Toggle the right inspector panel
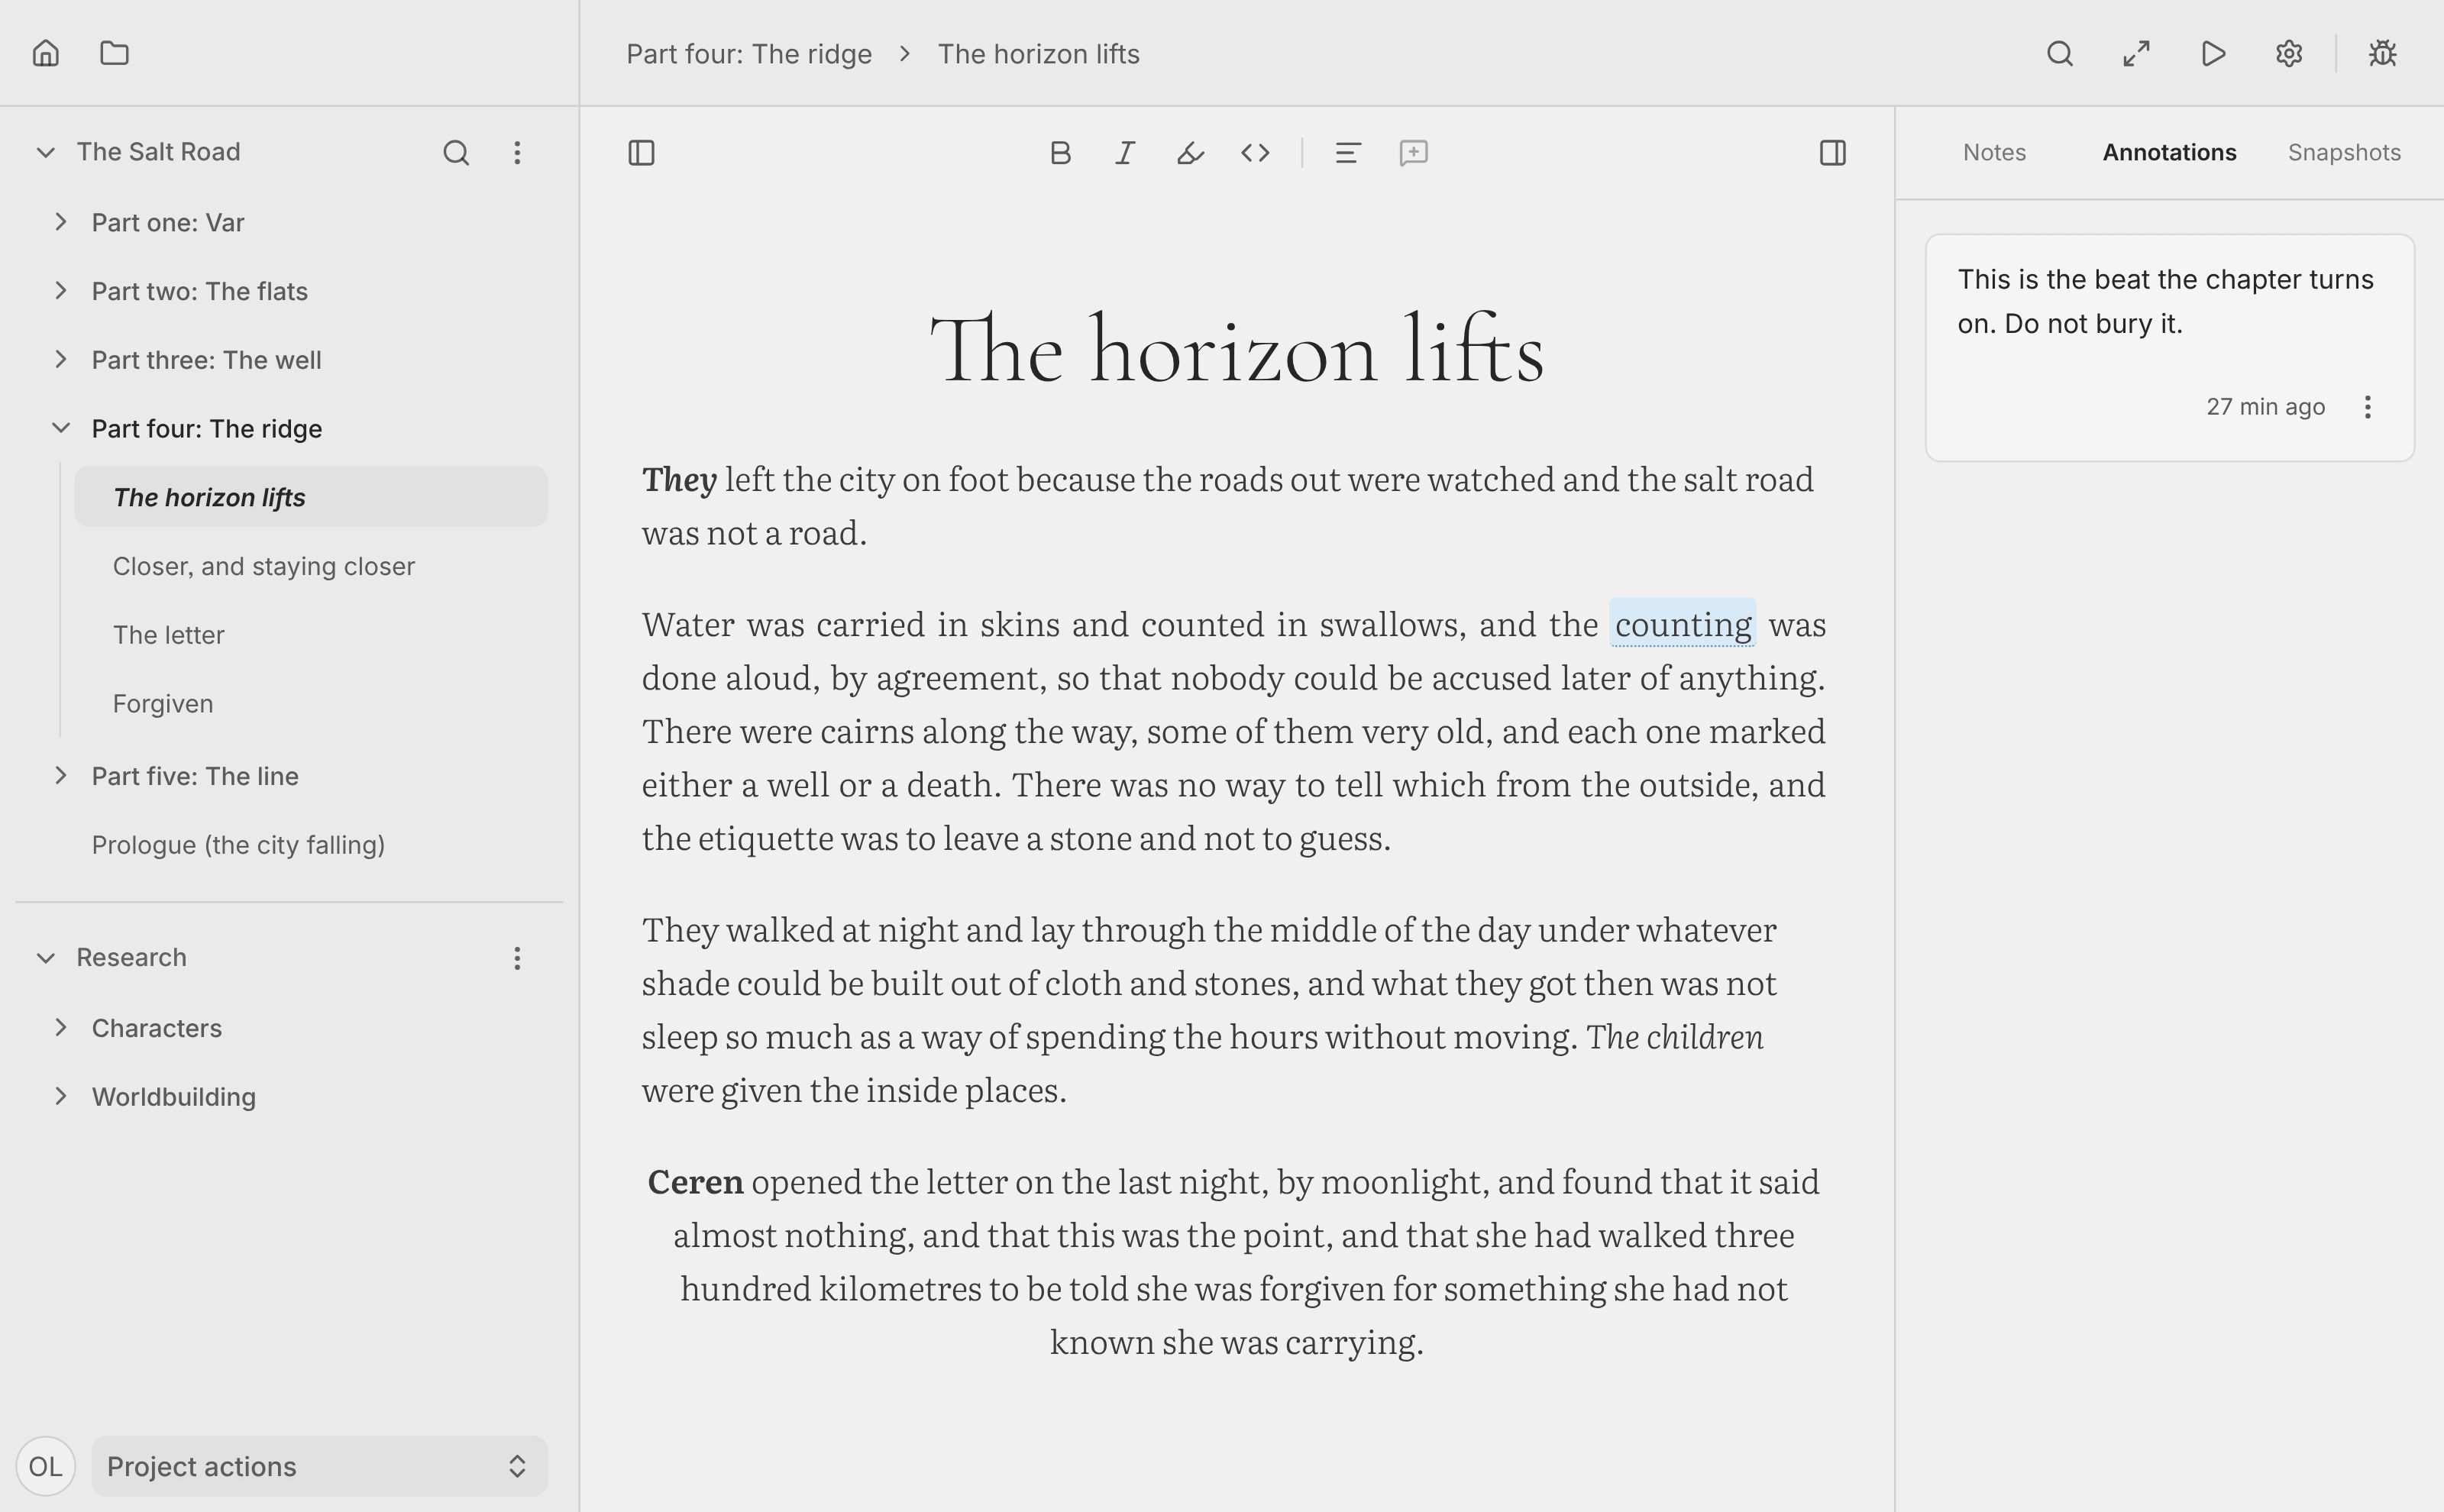This screenshot has height=1512, width=2444. click(x=1833, y=153)
